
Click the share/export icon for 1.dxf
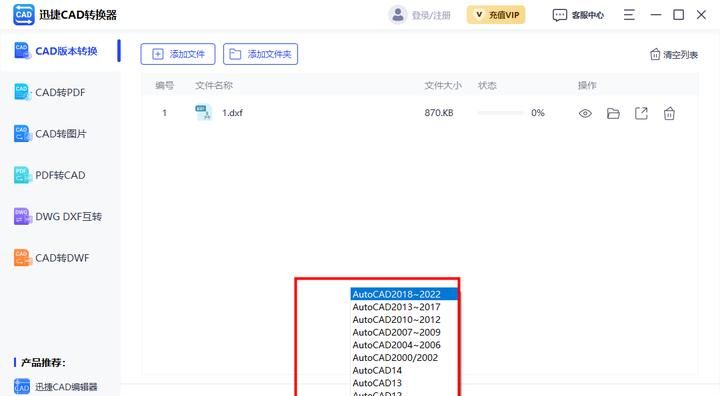641,113
